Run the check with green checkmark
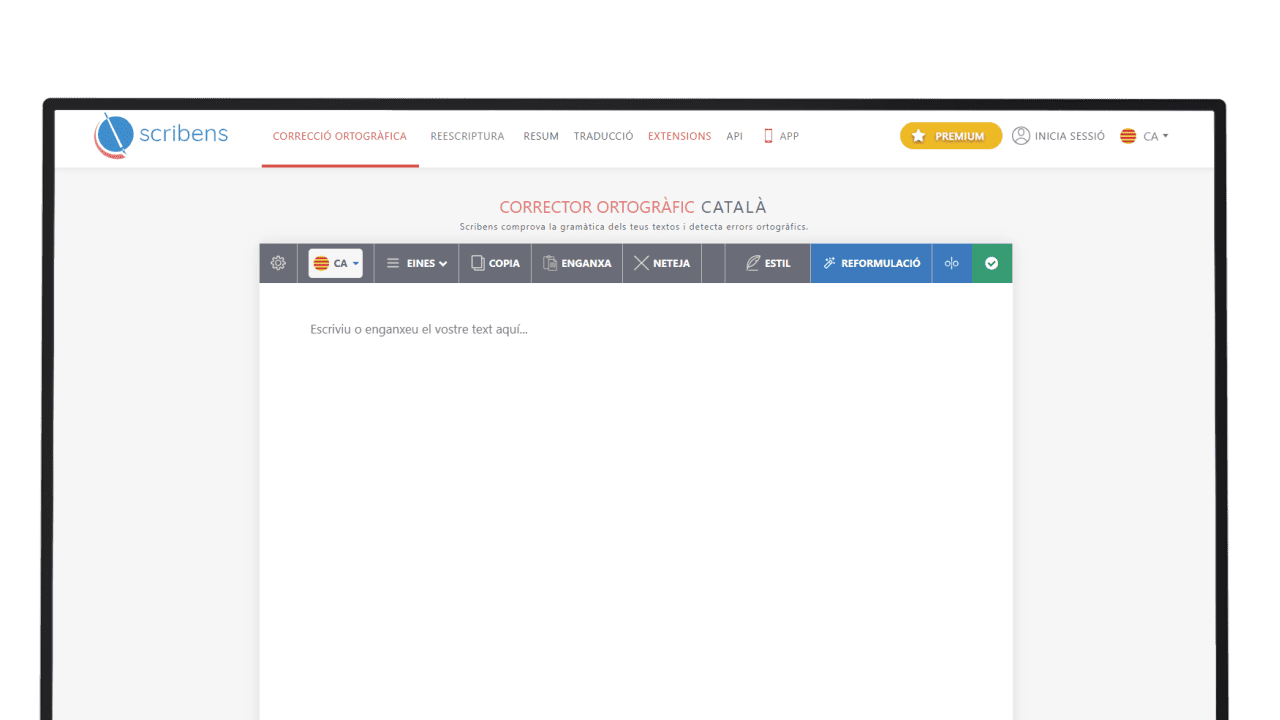 [x=992, y=263]
